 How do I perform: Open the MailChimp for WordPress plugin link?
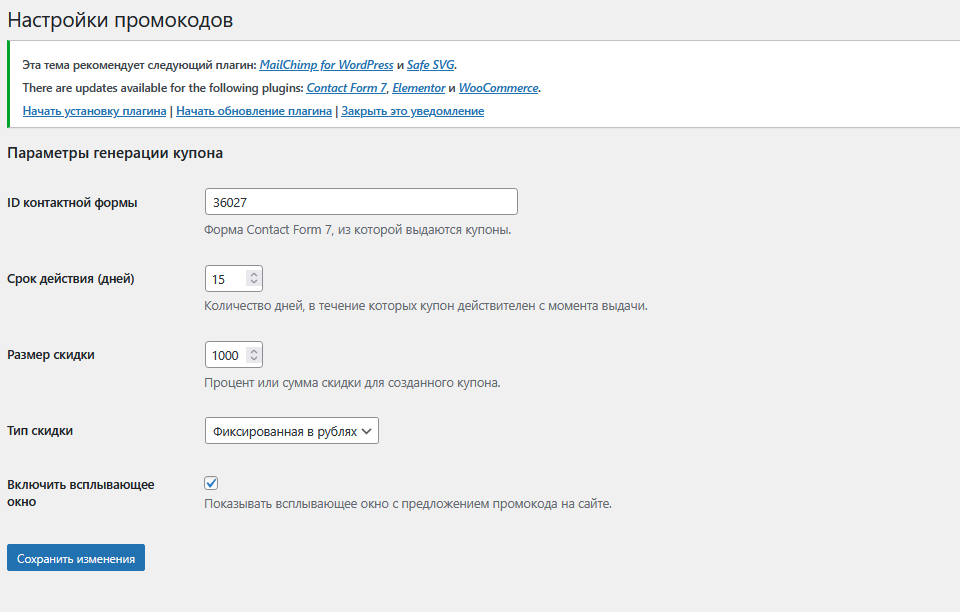tap(326, 65)
